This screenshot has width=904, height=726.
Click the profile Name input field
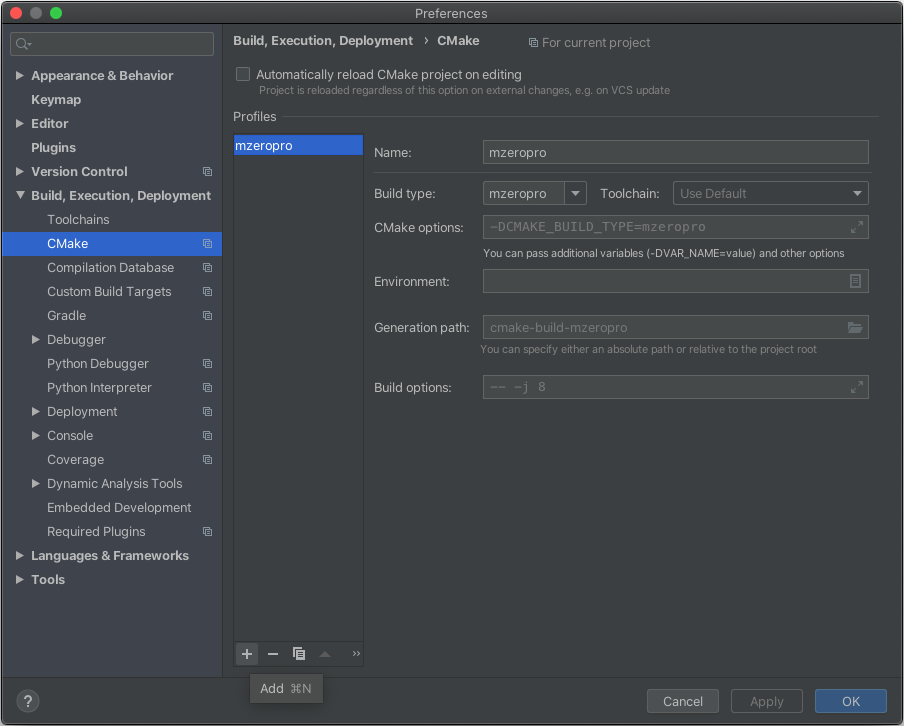675,152
